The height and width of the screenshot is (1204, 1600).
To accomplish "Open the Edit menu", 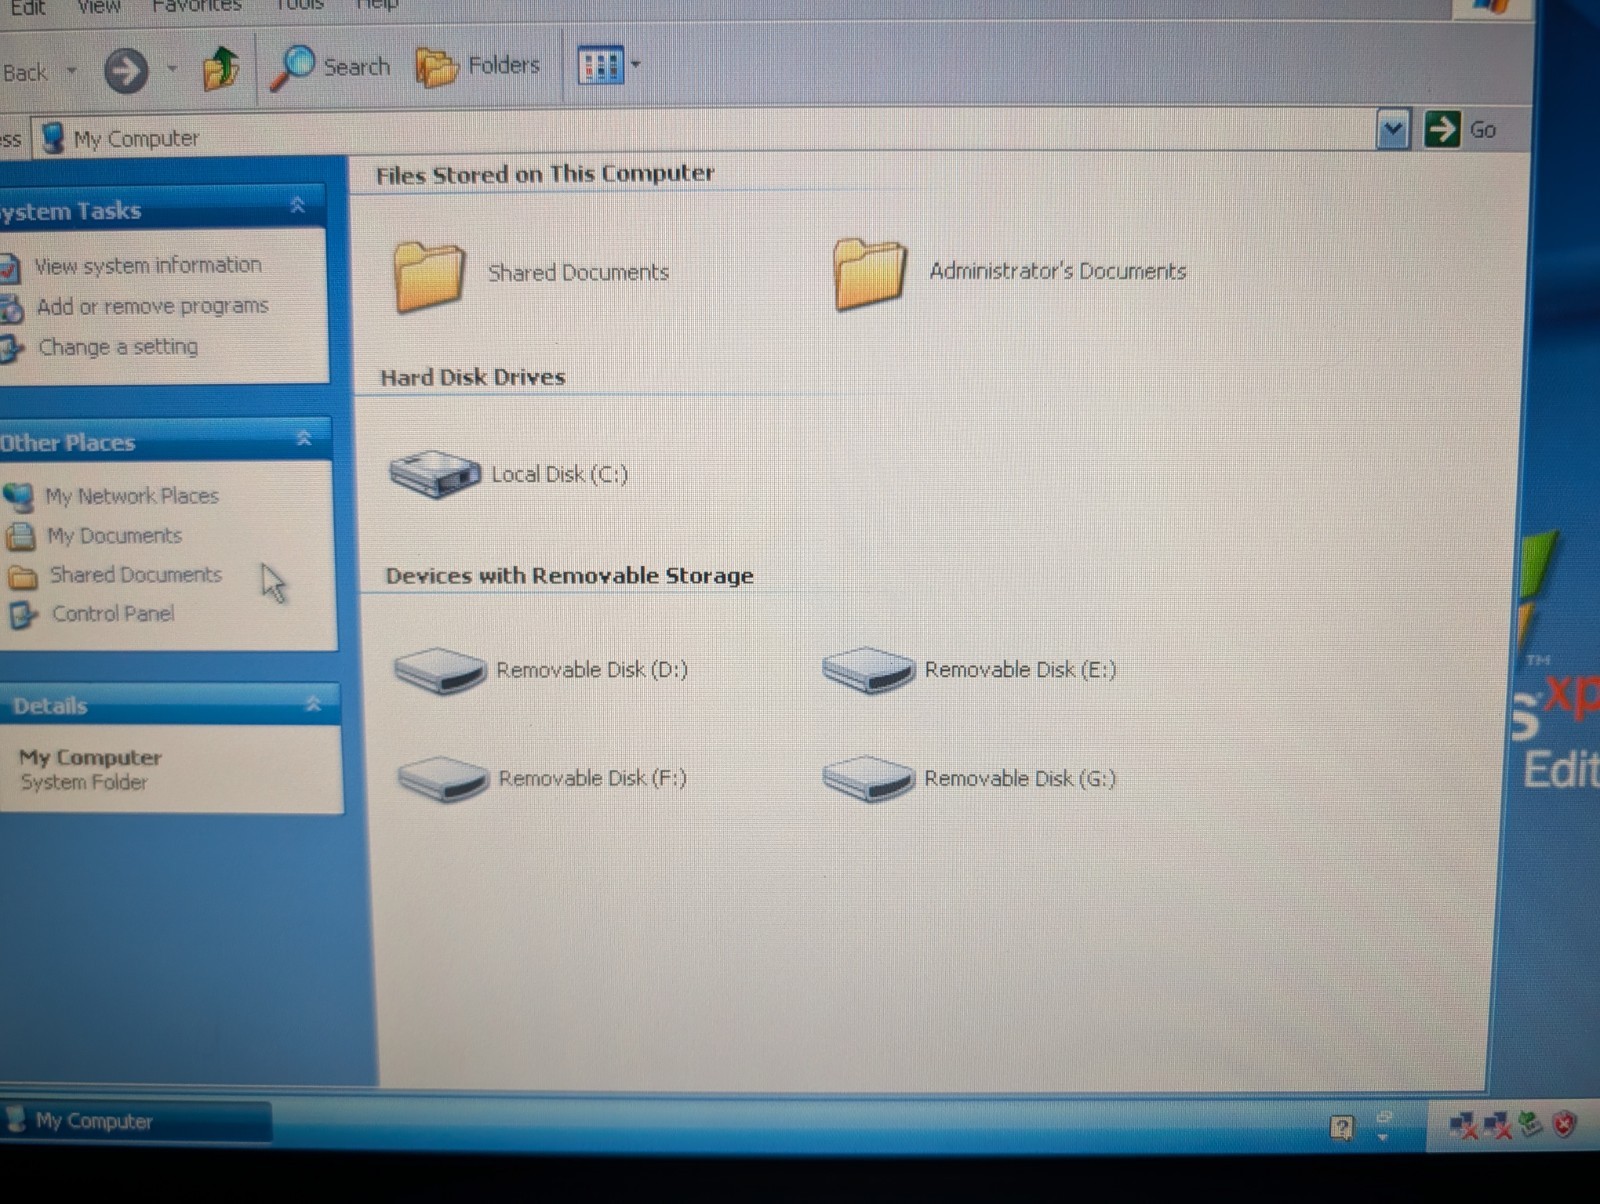I will 27,7.
